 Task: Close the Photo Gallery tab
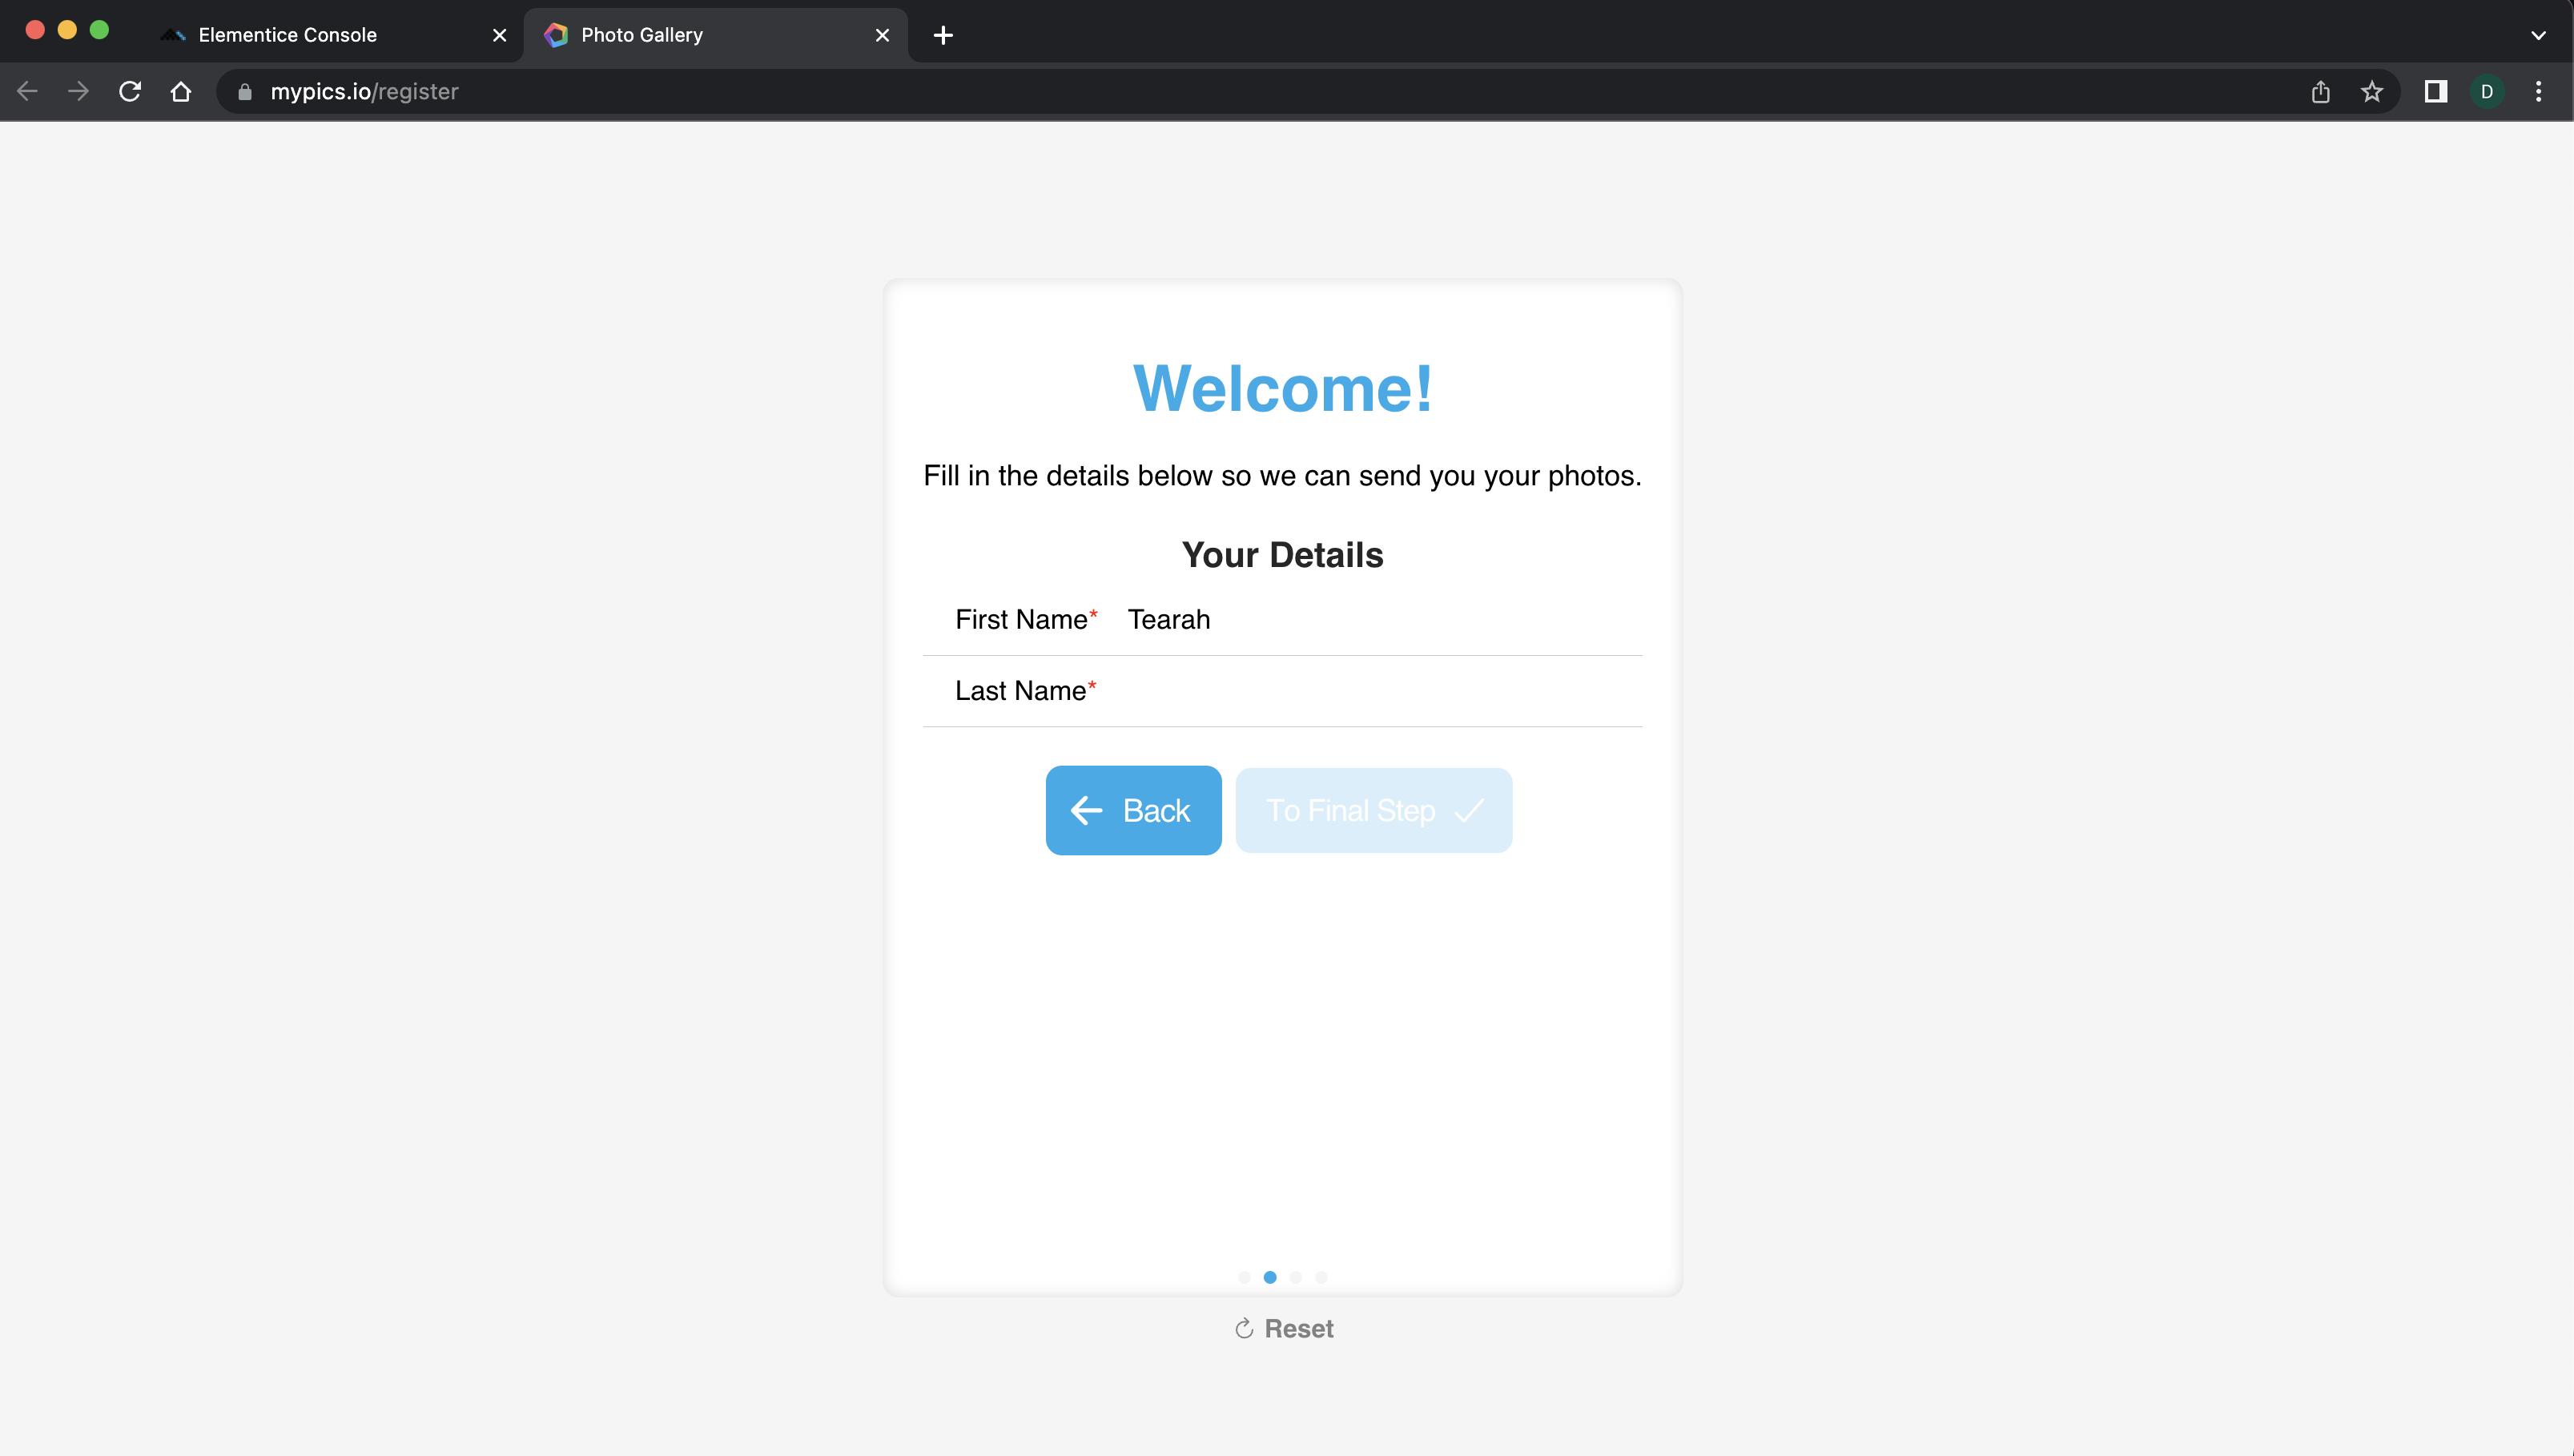click(882, 36)
